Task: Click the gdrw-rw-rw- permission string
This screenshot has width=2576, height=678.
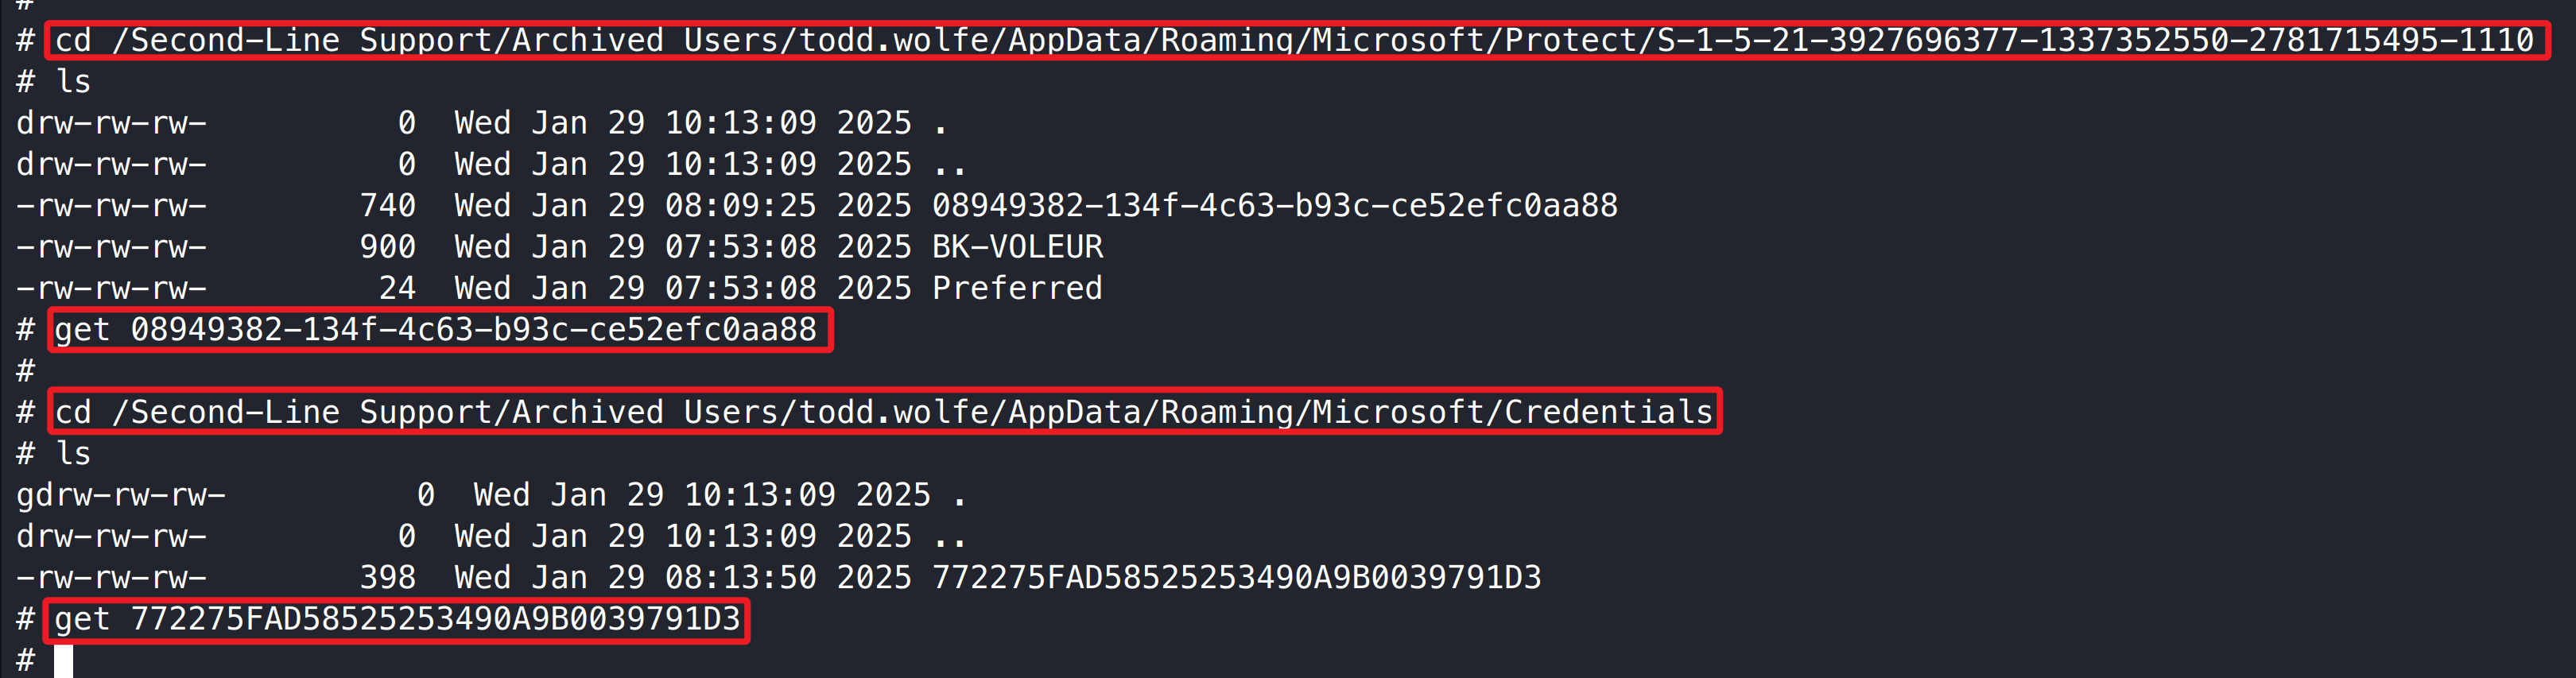Action: (121, 495)
